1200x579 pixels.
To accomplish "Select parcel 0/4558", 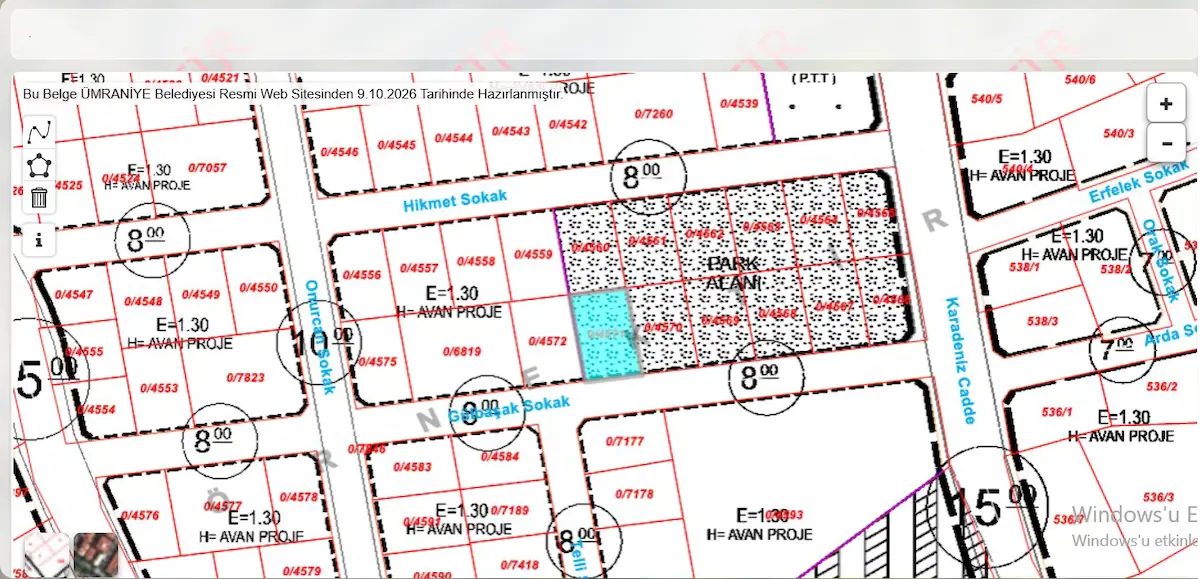I will 475,261.
